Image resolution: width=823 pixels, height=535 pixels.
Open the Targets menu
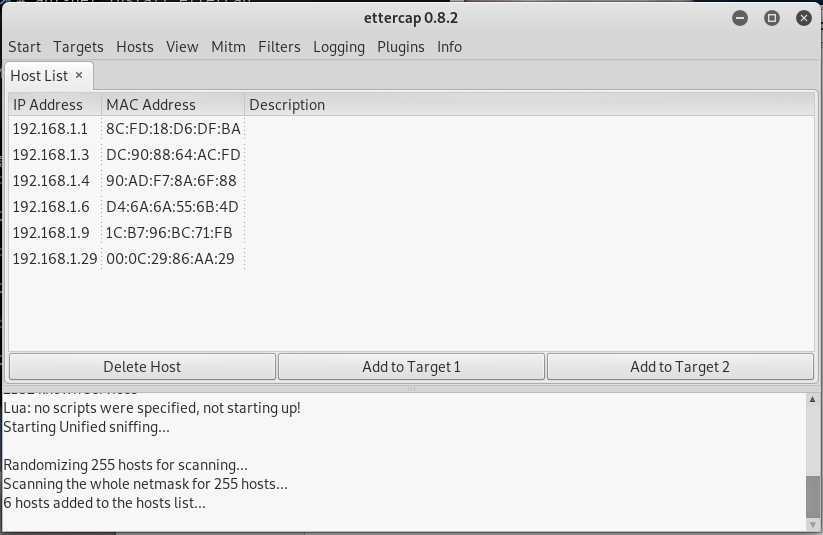click(78, 47)
